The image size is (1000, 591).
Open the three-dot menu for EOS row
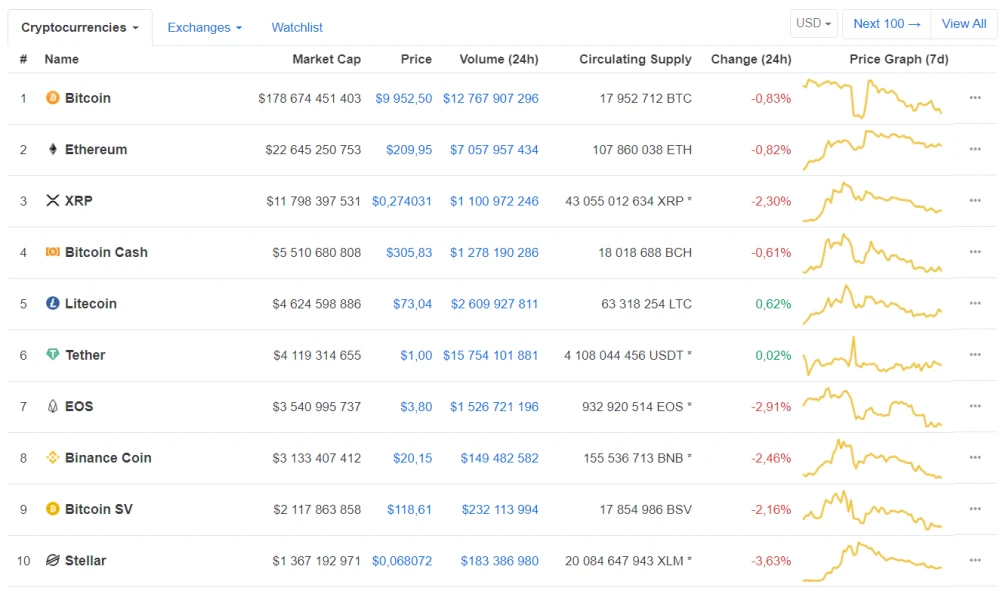[x=975, y=406]
